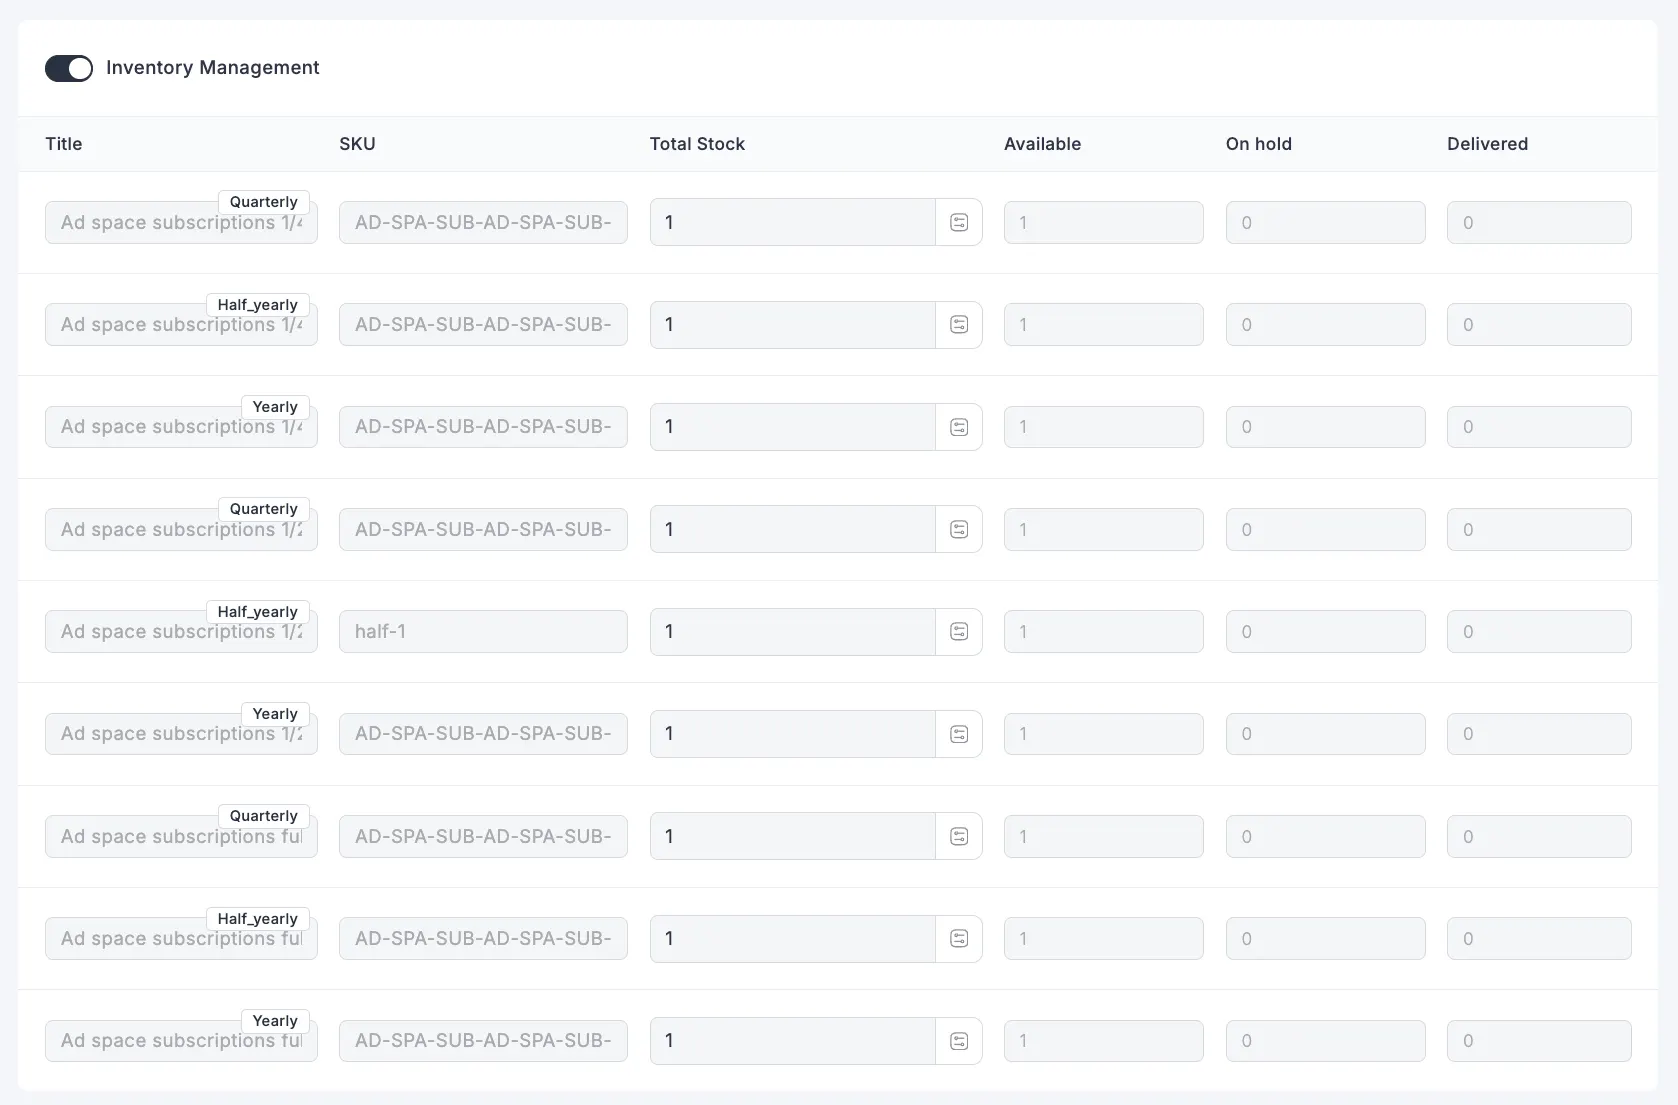Toggle the Inventory Management switch

[x=69, y=68]
